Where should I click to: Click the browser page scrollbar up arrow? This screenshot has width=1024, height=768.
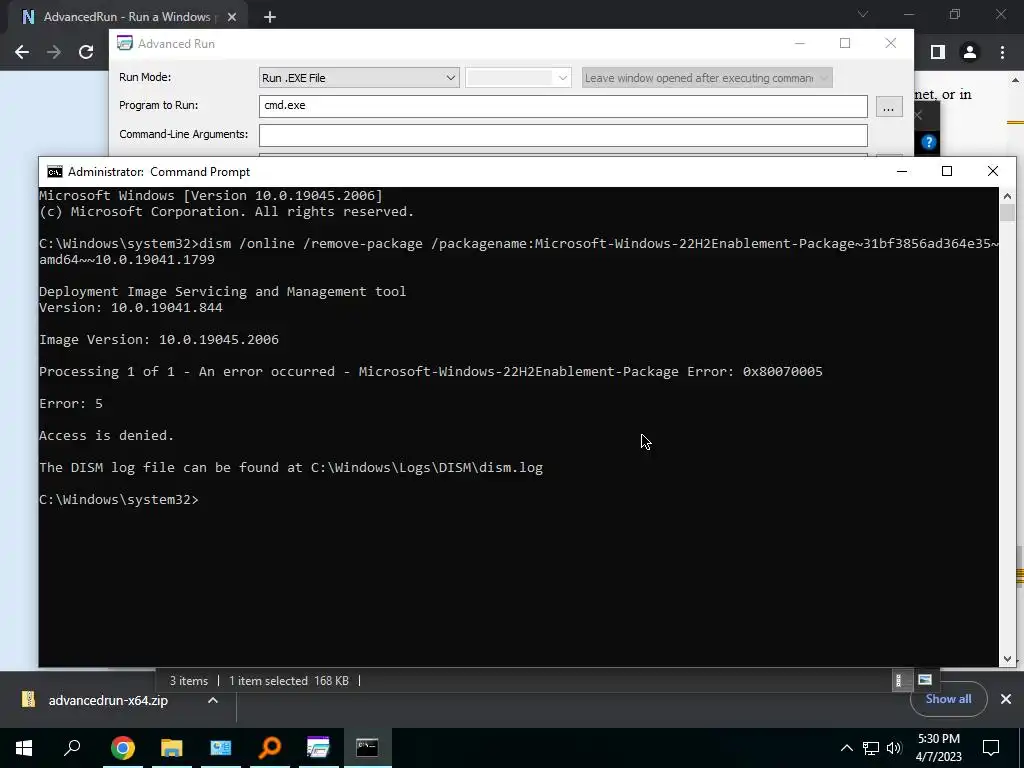(x=1016, y=81)
